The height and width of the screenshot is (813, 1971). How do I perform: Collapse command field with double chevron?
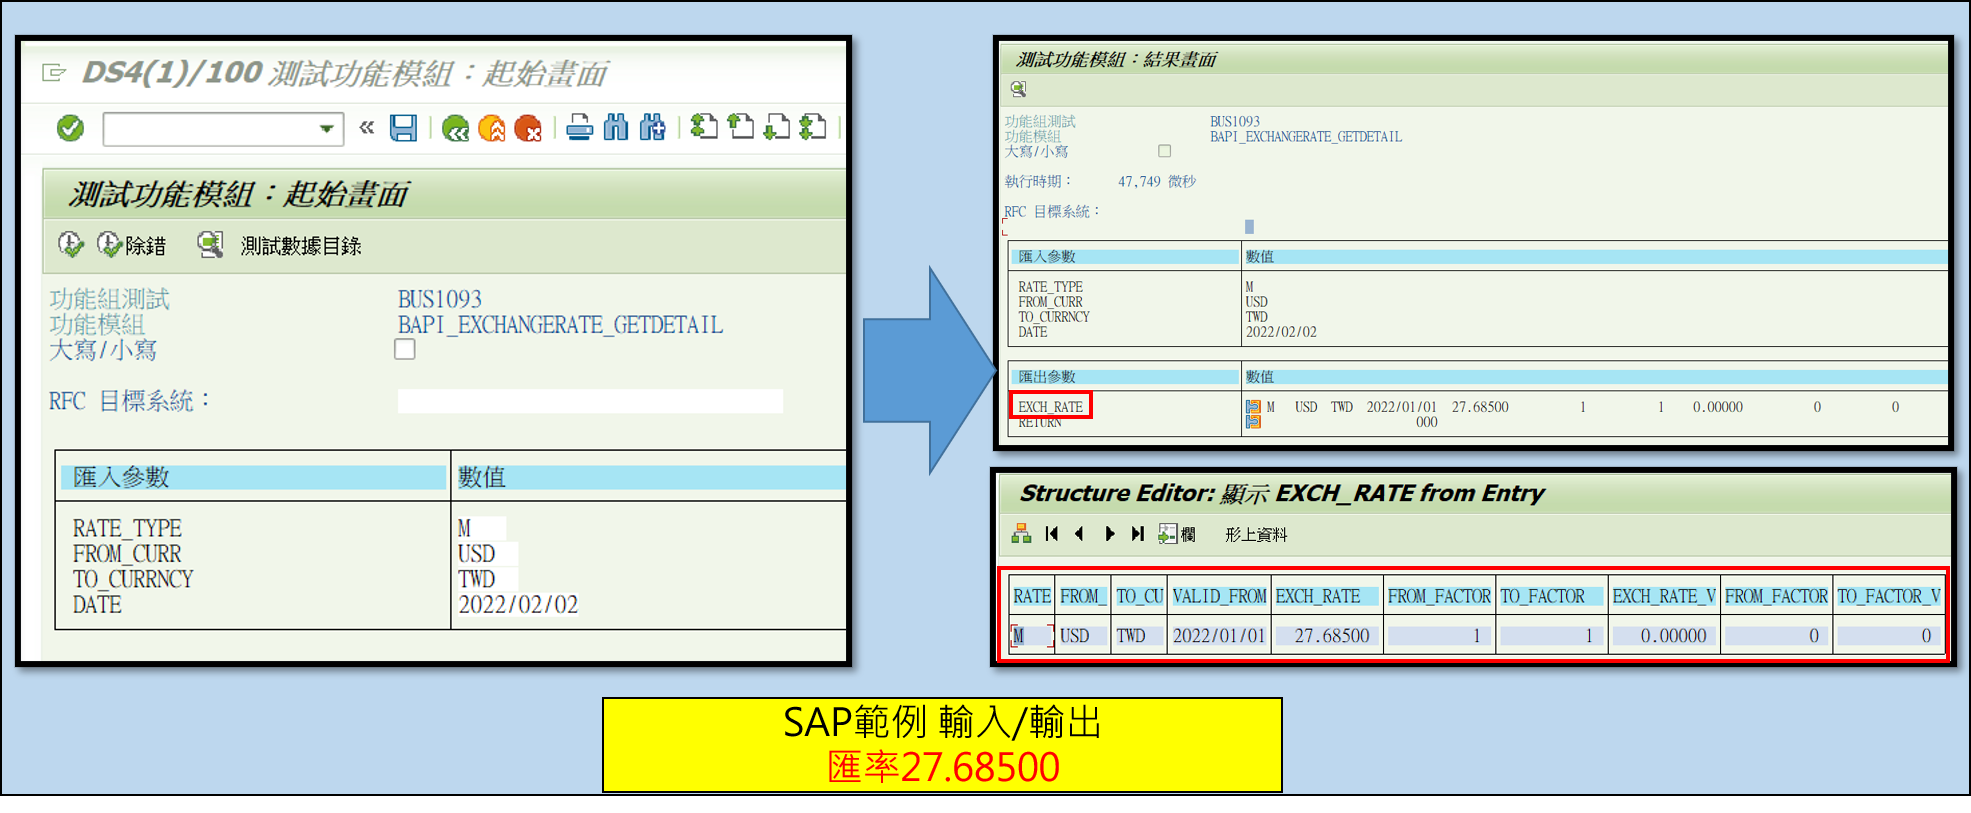[367, 128]
